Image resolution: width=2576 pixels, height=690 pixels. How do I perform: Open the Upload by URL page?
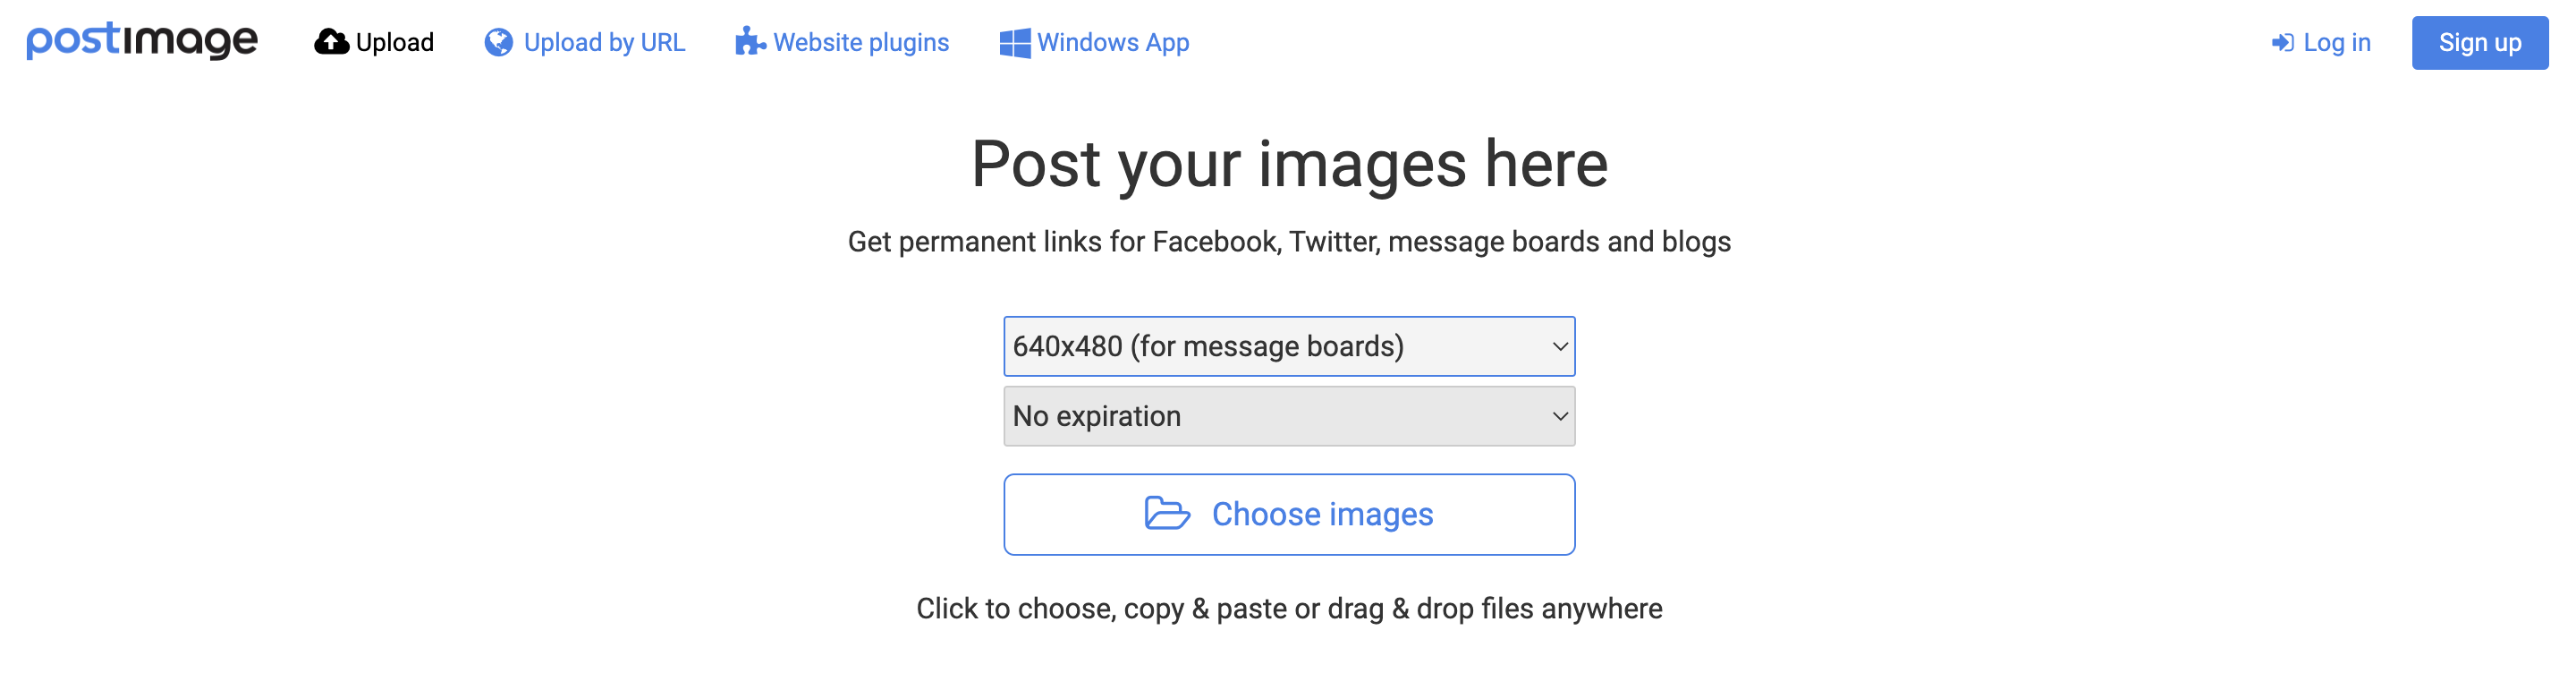coord(604,43)
